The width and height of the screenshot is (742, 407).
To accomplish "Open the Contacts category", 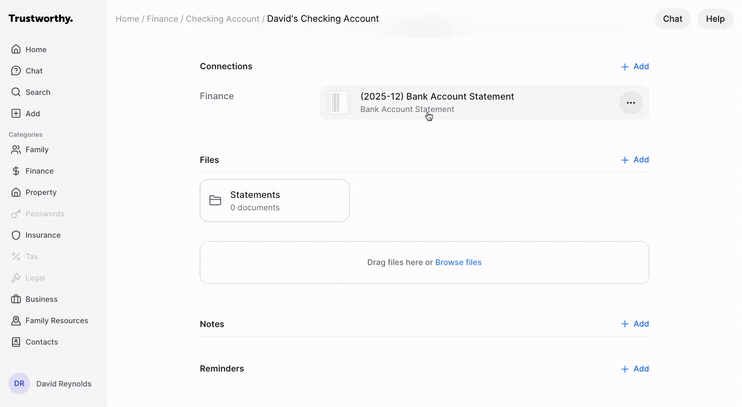I will pos(41,342).
